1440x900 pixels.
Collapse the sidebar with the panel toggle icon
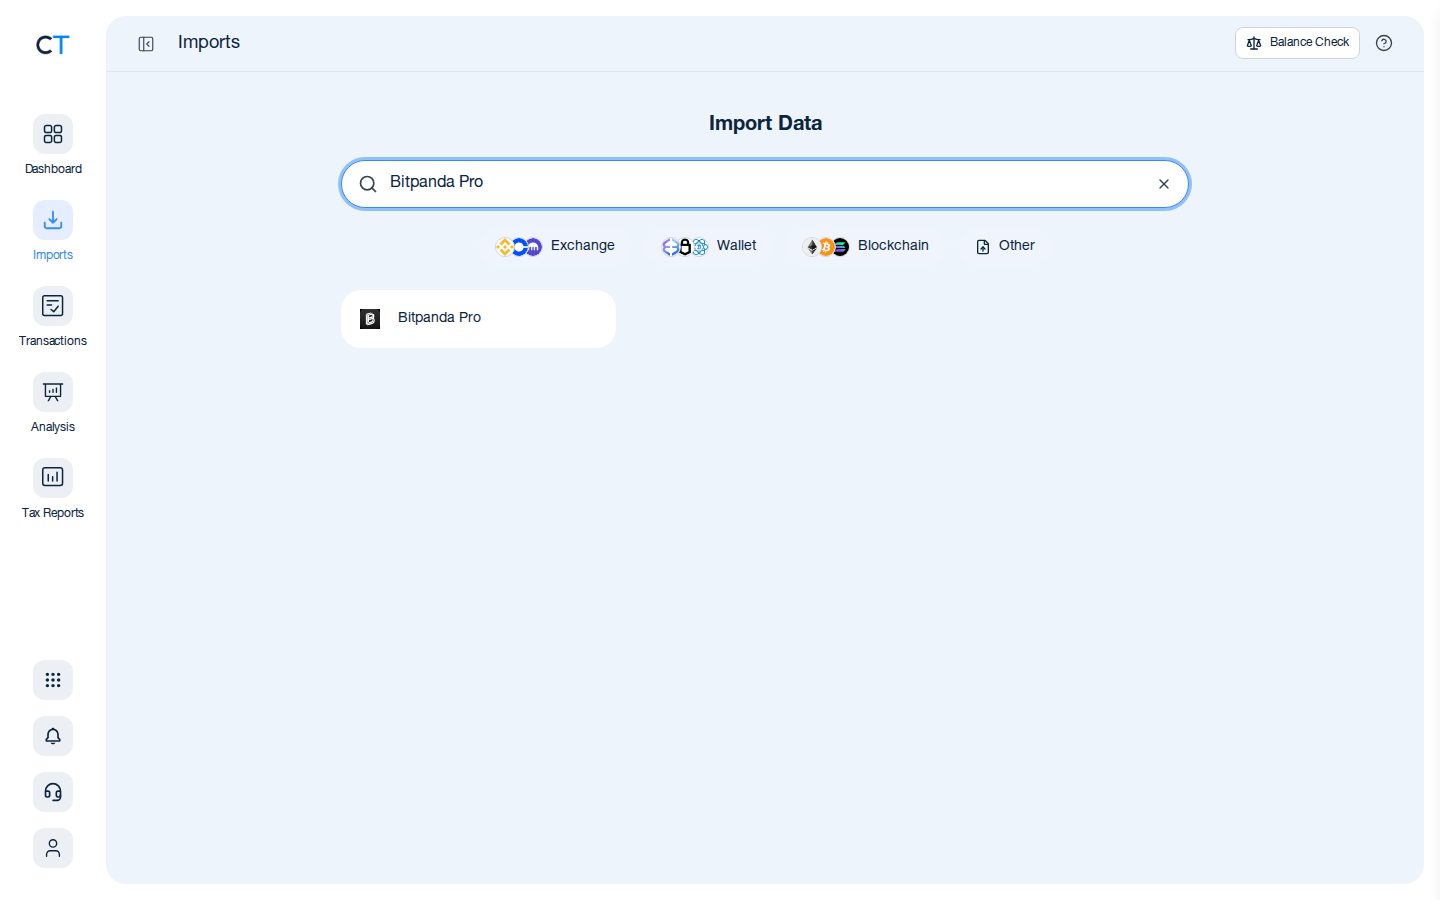(146, 43)
